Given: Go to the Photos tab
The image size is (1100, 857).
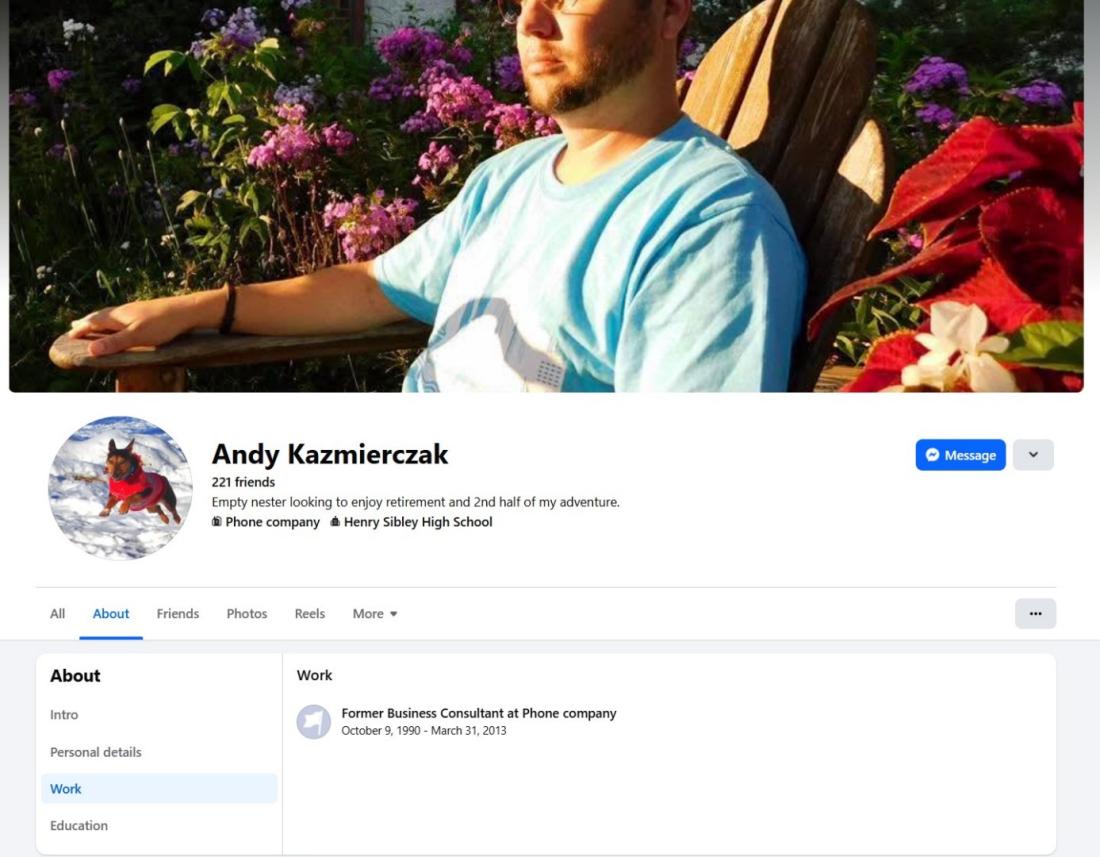Looking at the screenshot, I should (x=247, y=614).
